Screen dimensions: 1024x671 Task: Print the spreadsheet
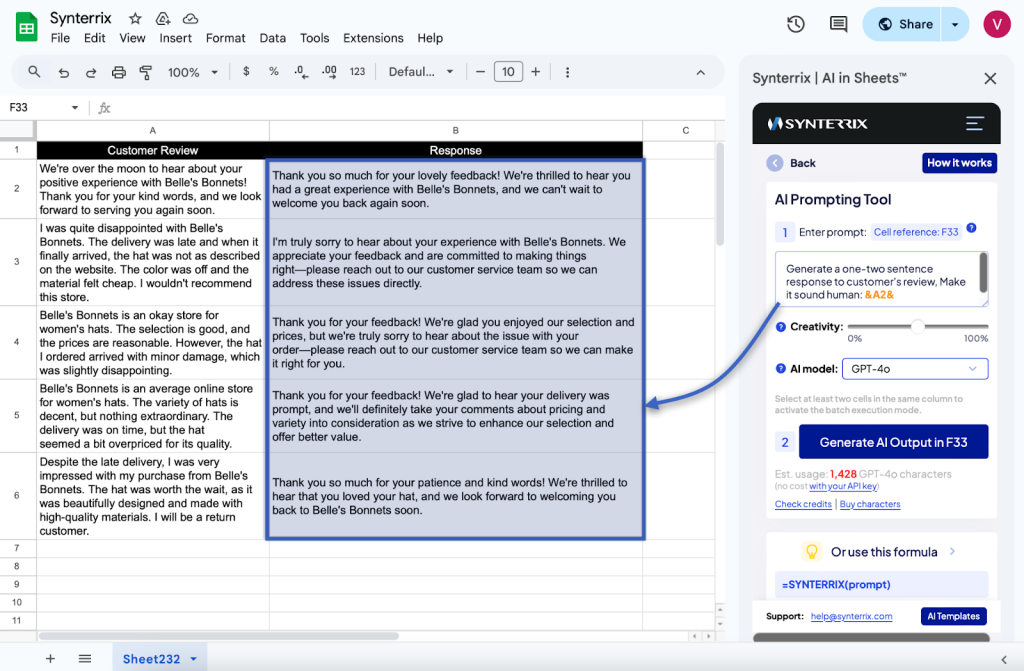pyautogui.click(x=118, y=73)
